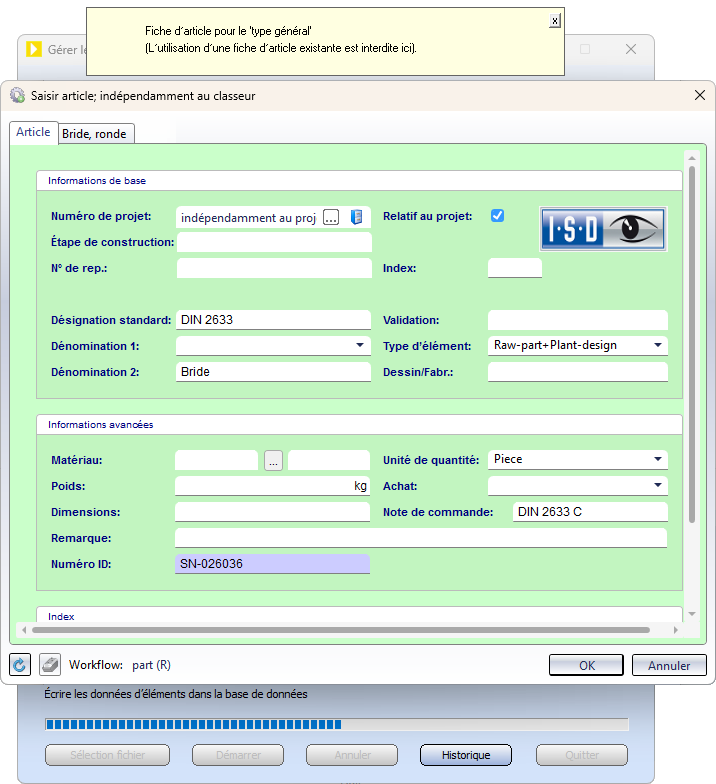Click the horizontal scrollbar of the form

(x=341, y=630)
